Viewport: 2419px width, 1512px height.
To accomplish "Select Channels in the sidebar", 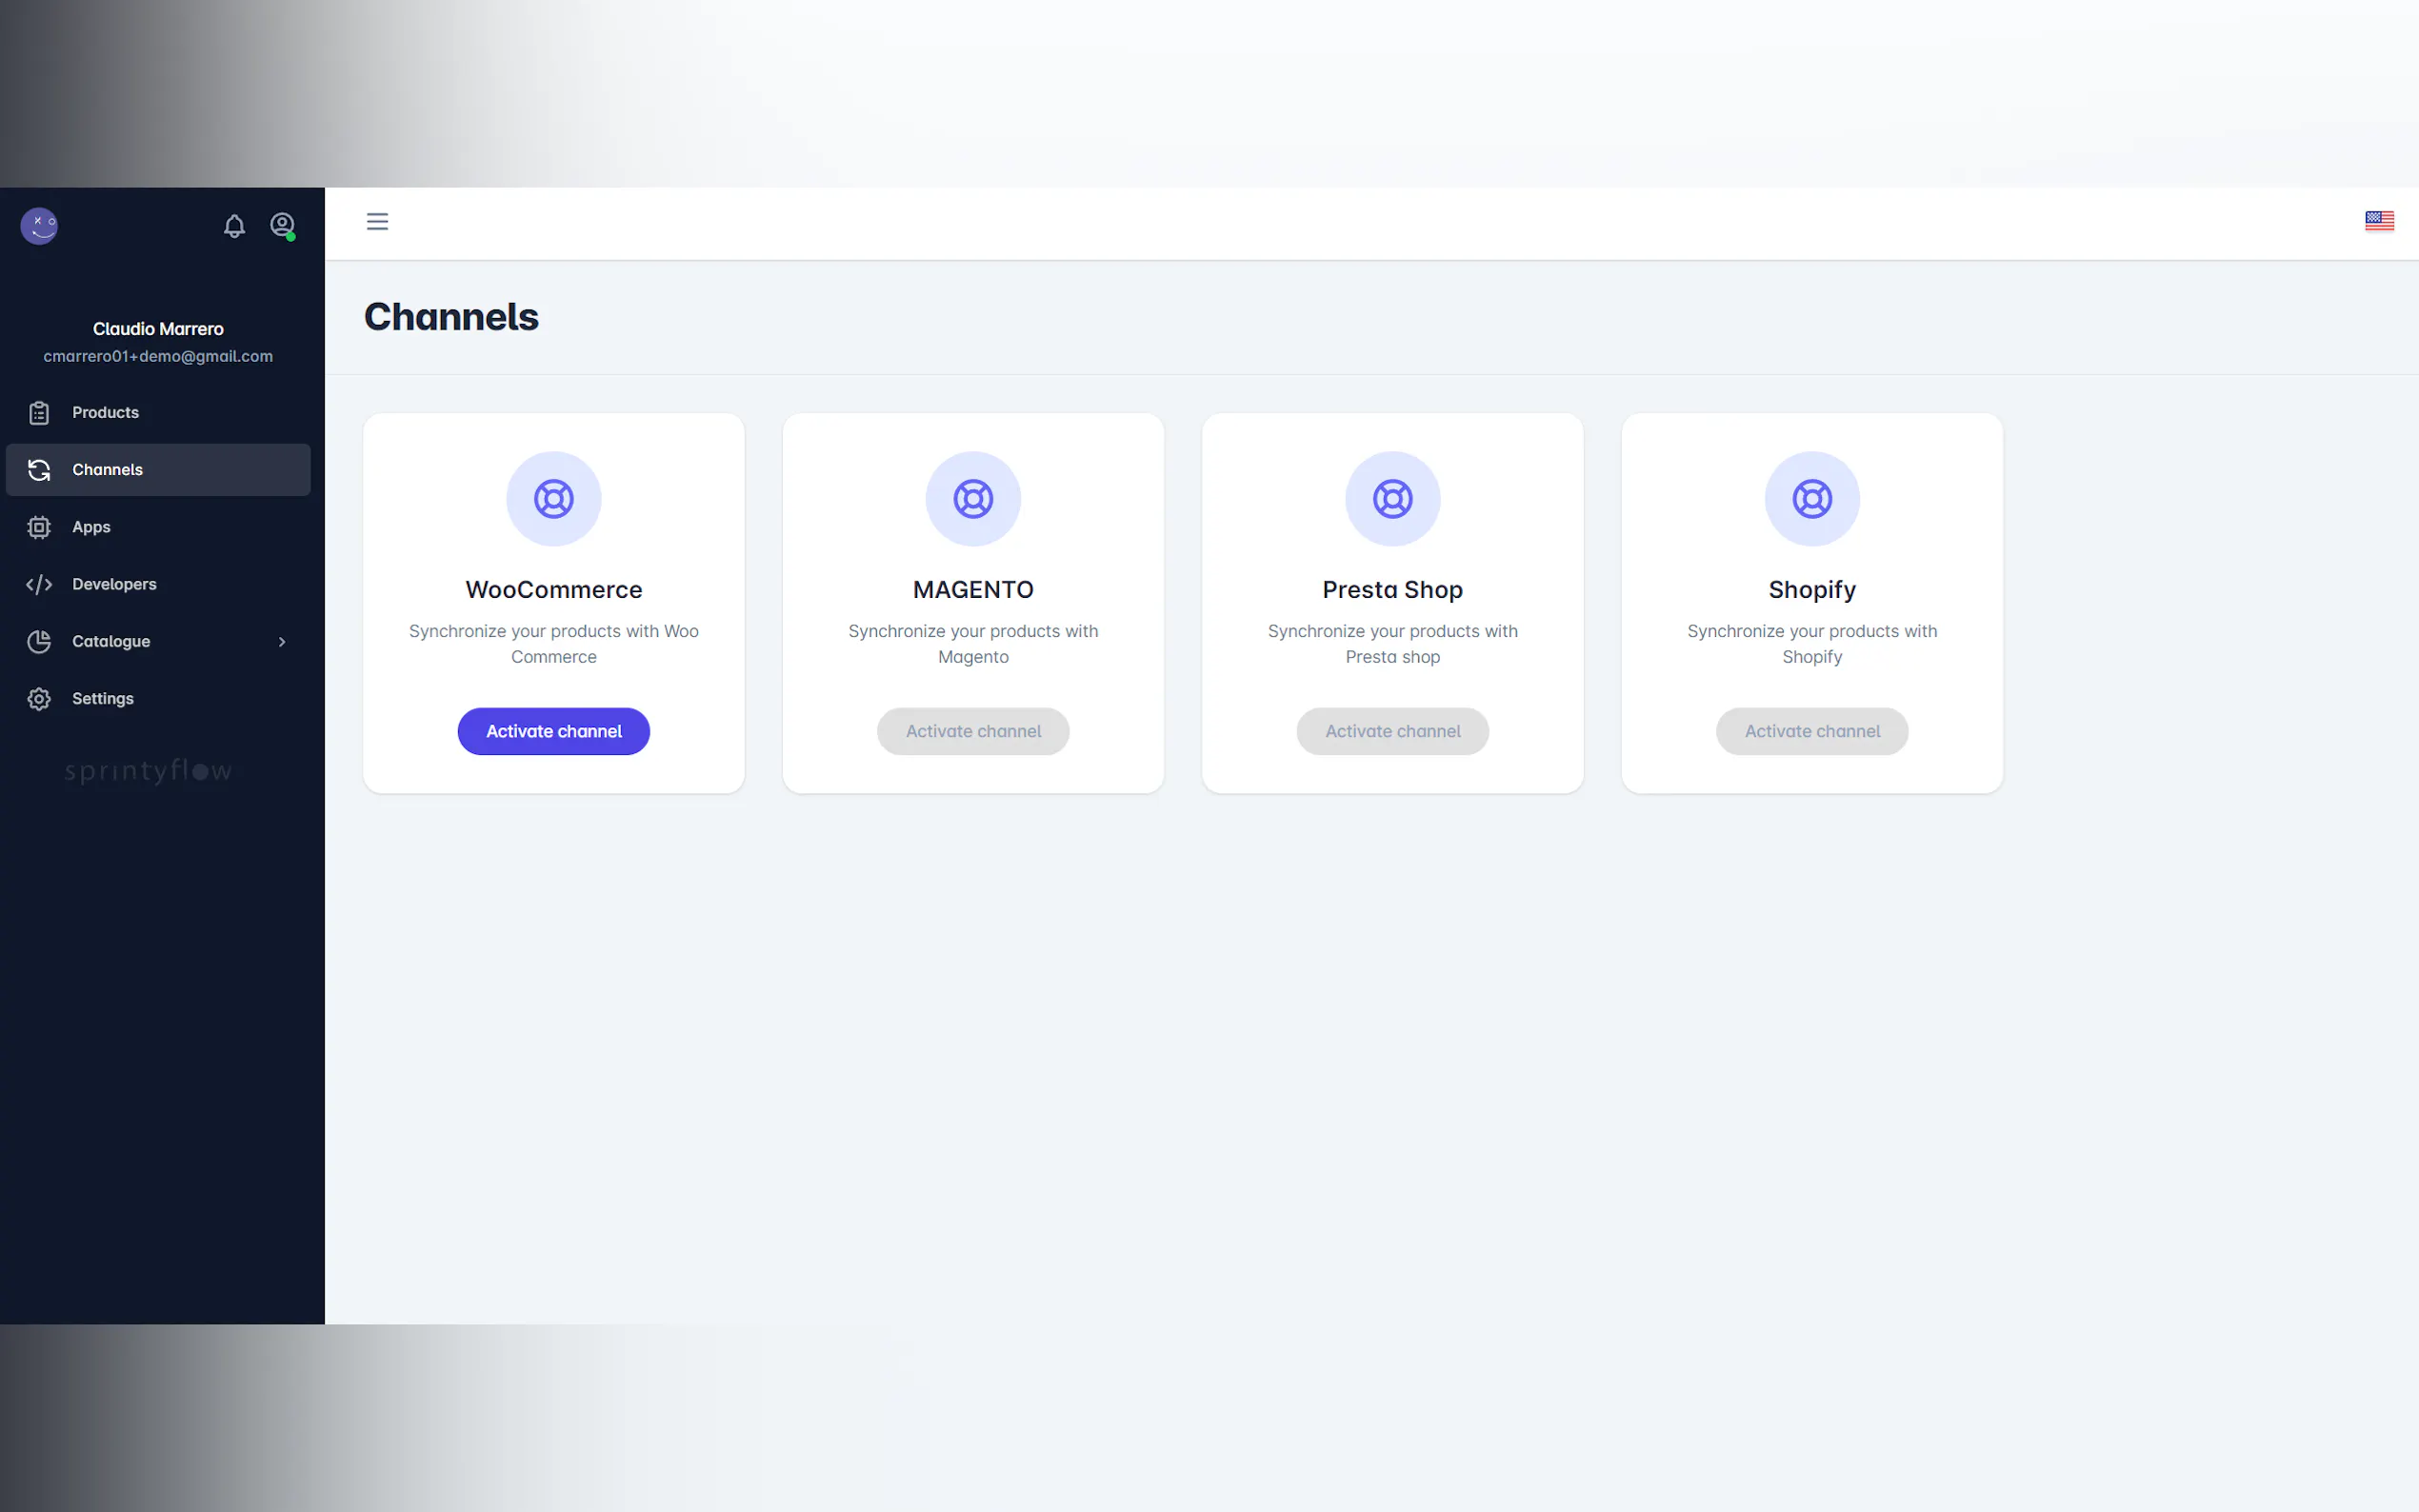I will (107, 470).
